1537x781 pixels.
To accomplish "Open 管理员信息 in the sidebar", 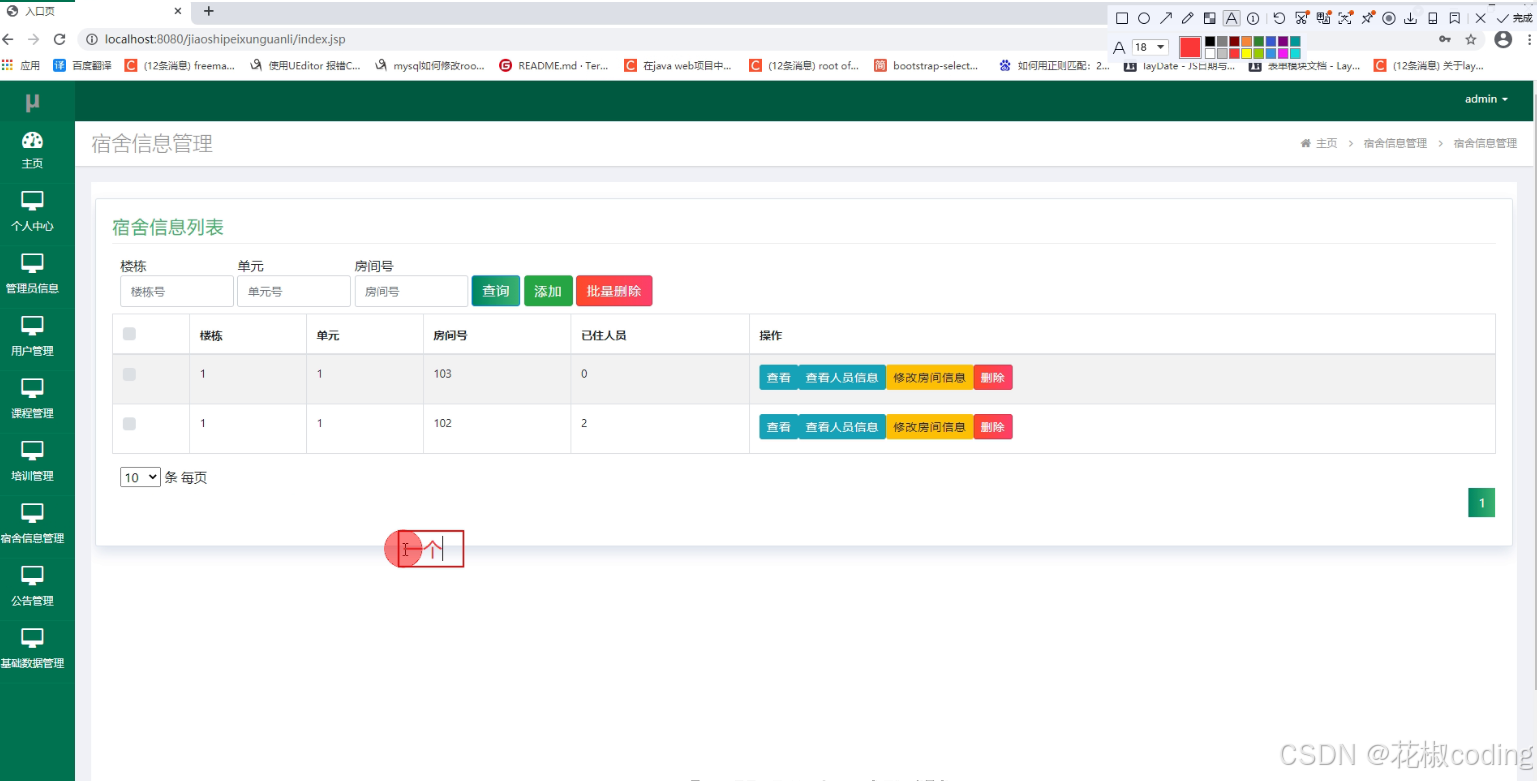I will [32, 275].
